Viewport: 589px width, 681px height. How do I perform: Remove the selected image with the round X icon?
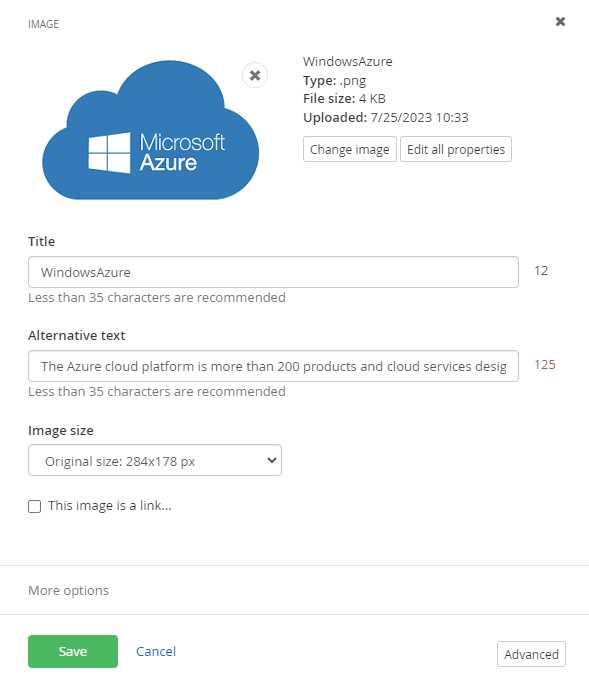pyautogui.click(x=255, y=75)
